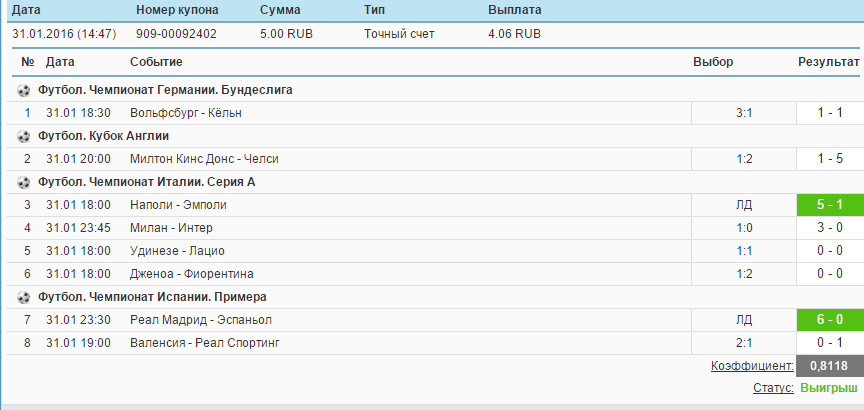Click the Результат column header

829,62
